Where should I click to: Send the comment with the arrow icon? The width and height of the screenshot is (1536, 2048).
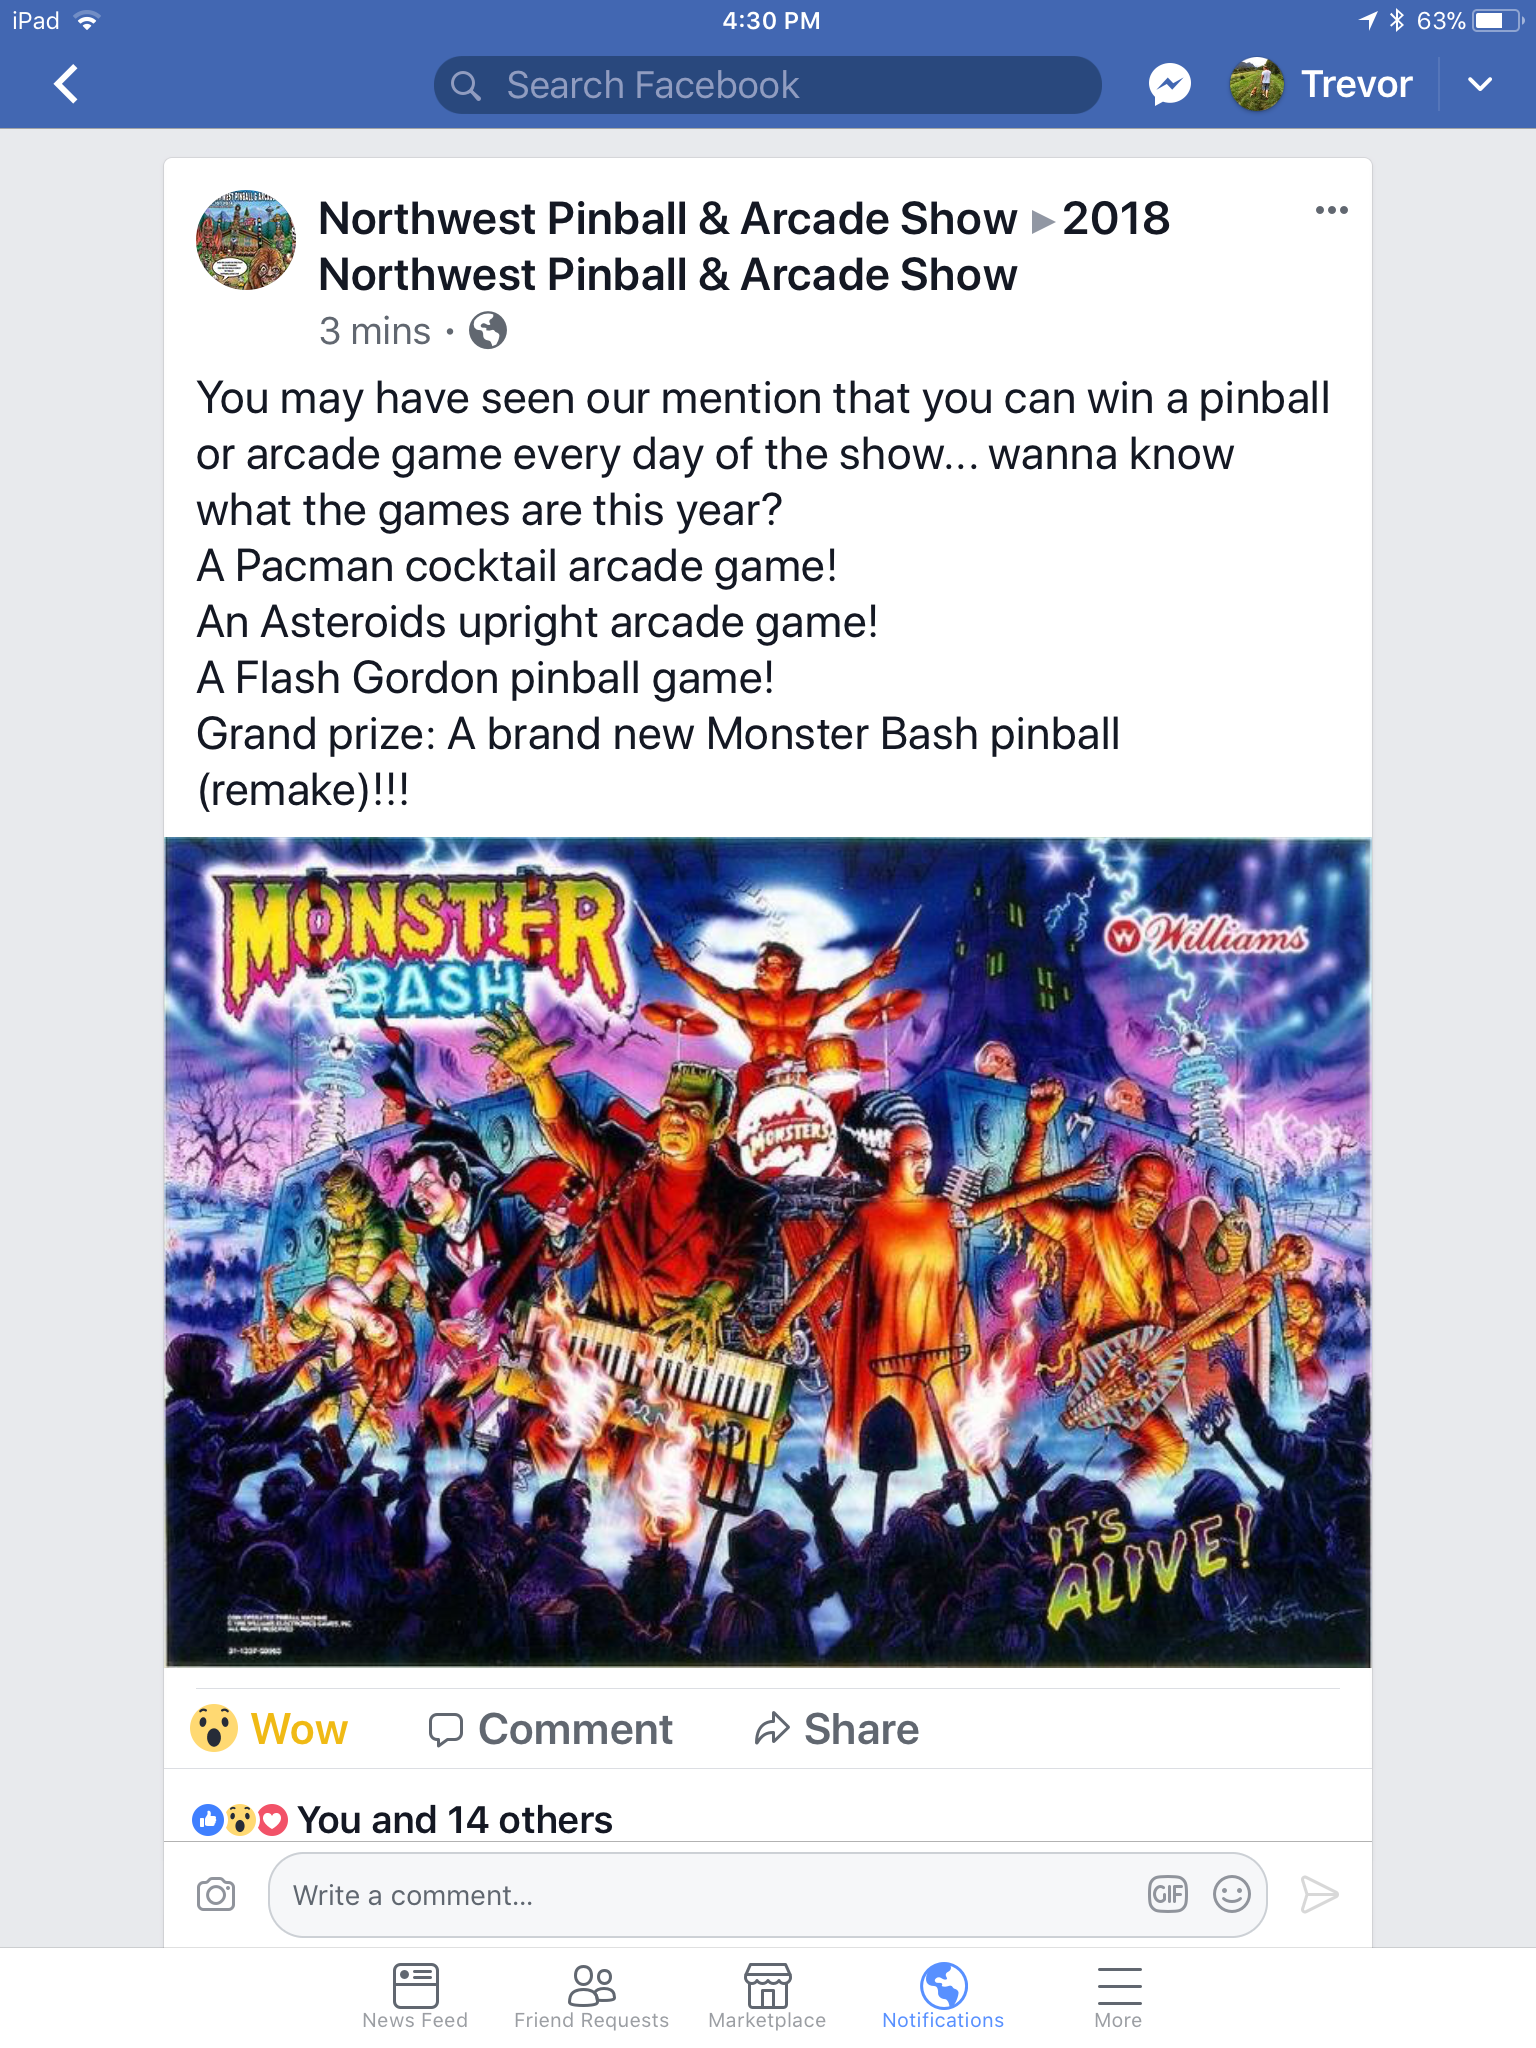[x=1319, y=1894]
